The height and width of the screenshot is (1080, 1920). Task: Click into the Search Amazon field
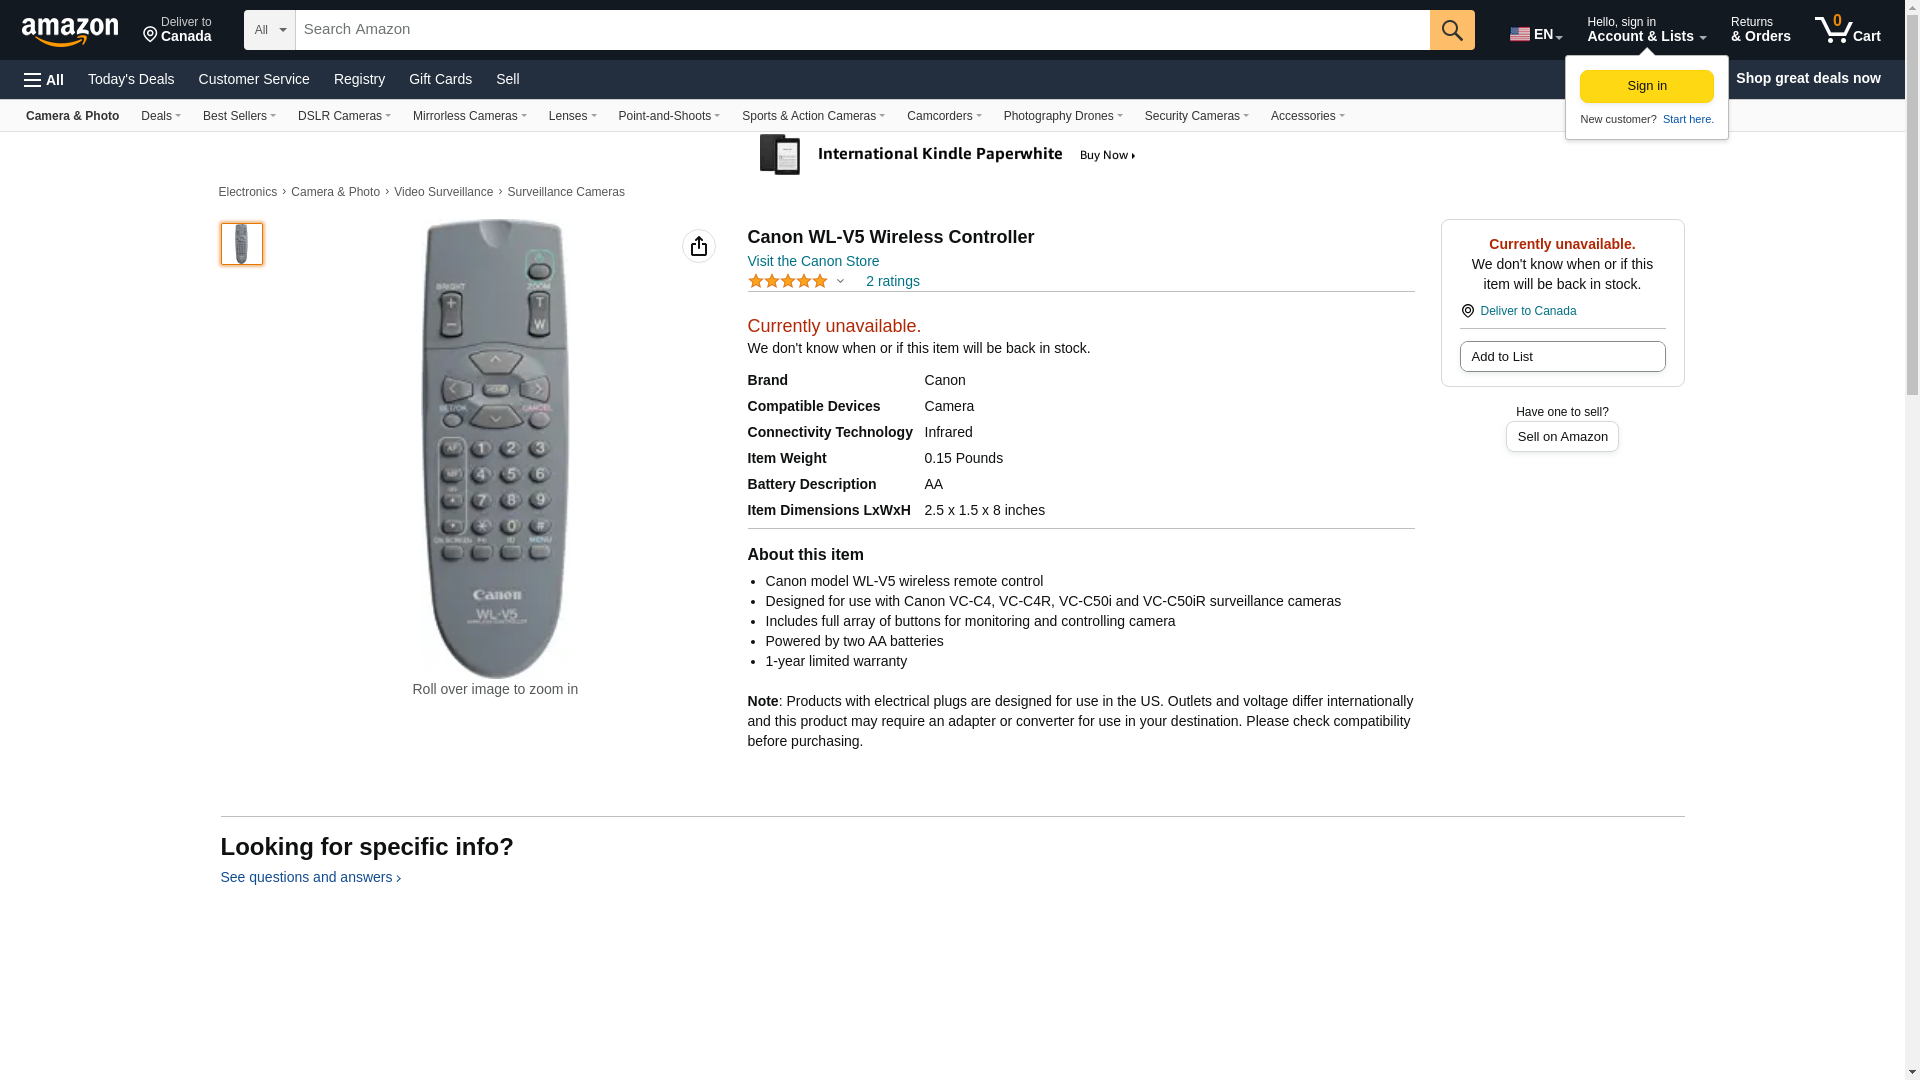[x=860, y=30]
